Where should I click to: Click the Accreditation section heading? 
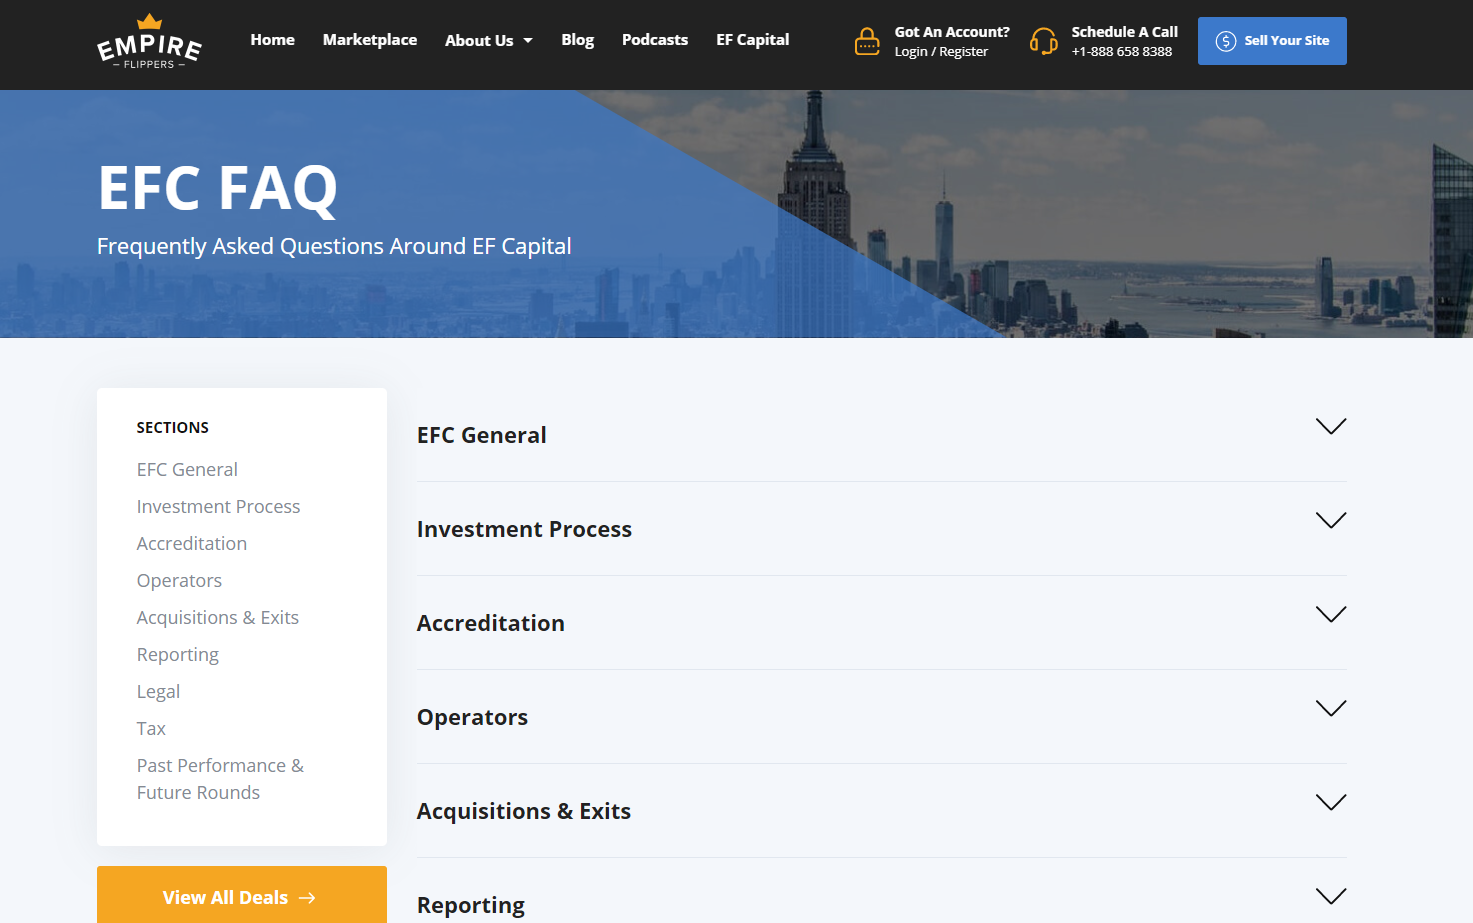tap(491, 624)
